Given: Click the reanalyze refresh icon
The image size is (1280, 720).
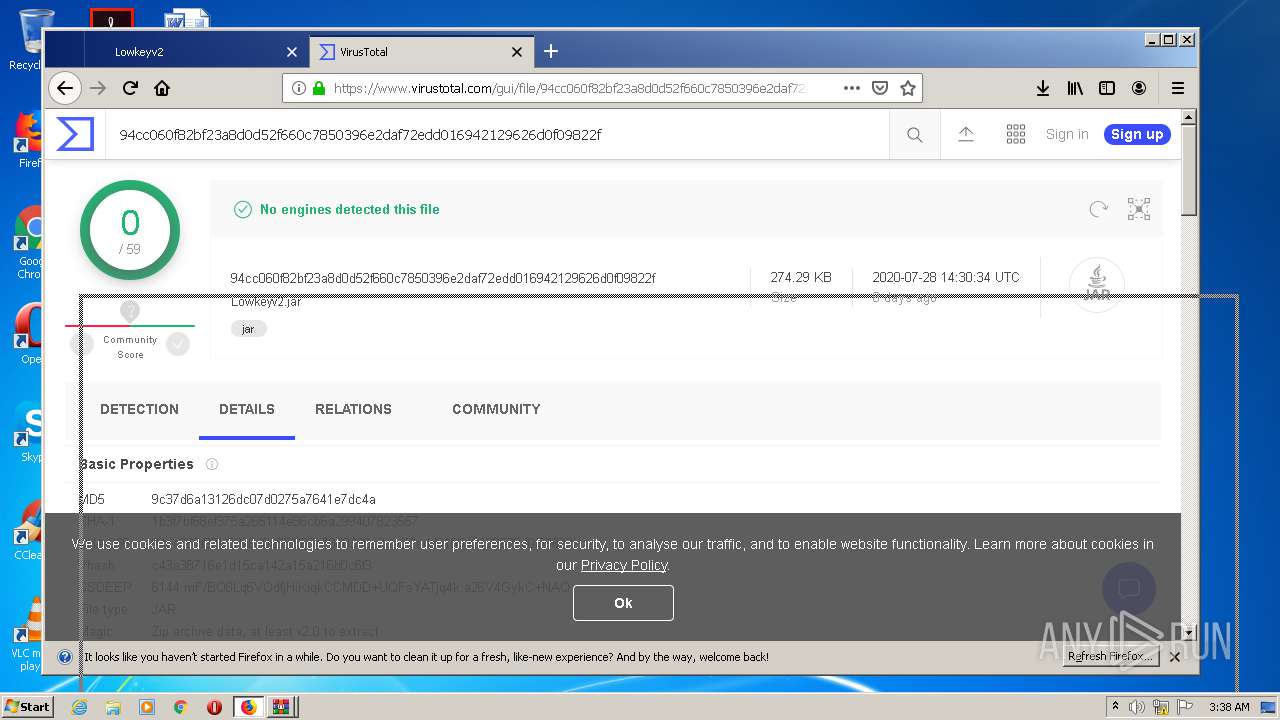Looking at the screenshot, I should coord(1098,209).
